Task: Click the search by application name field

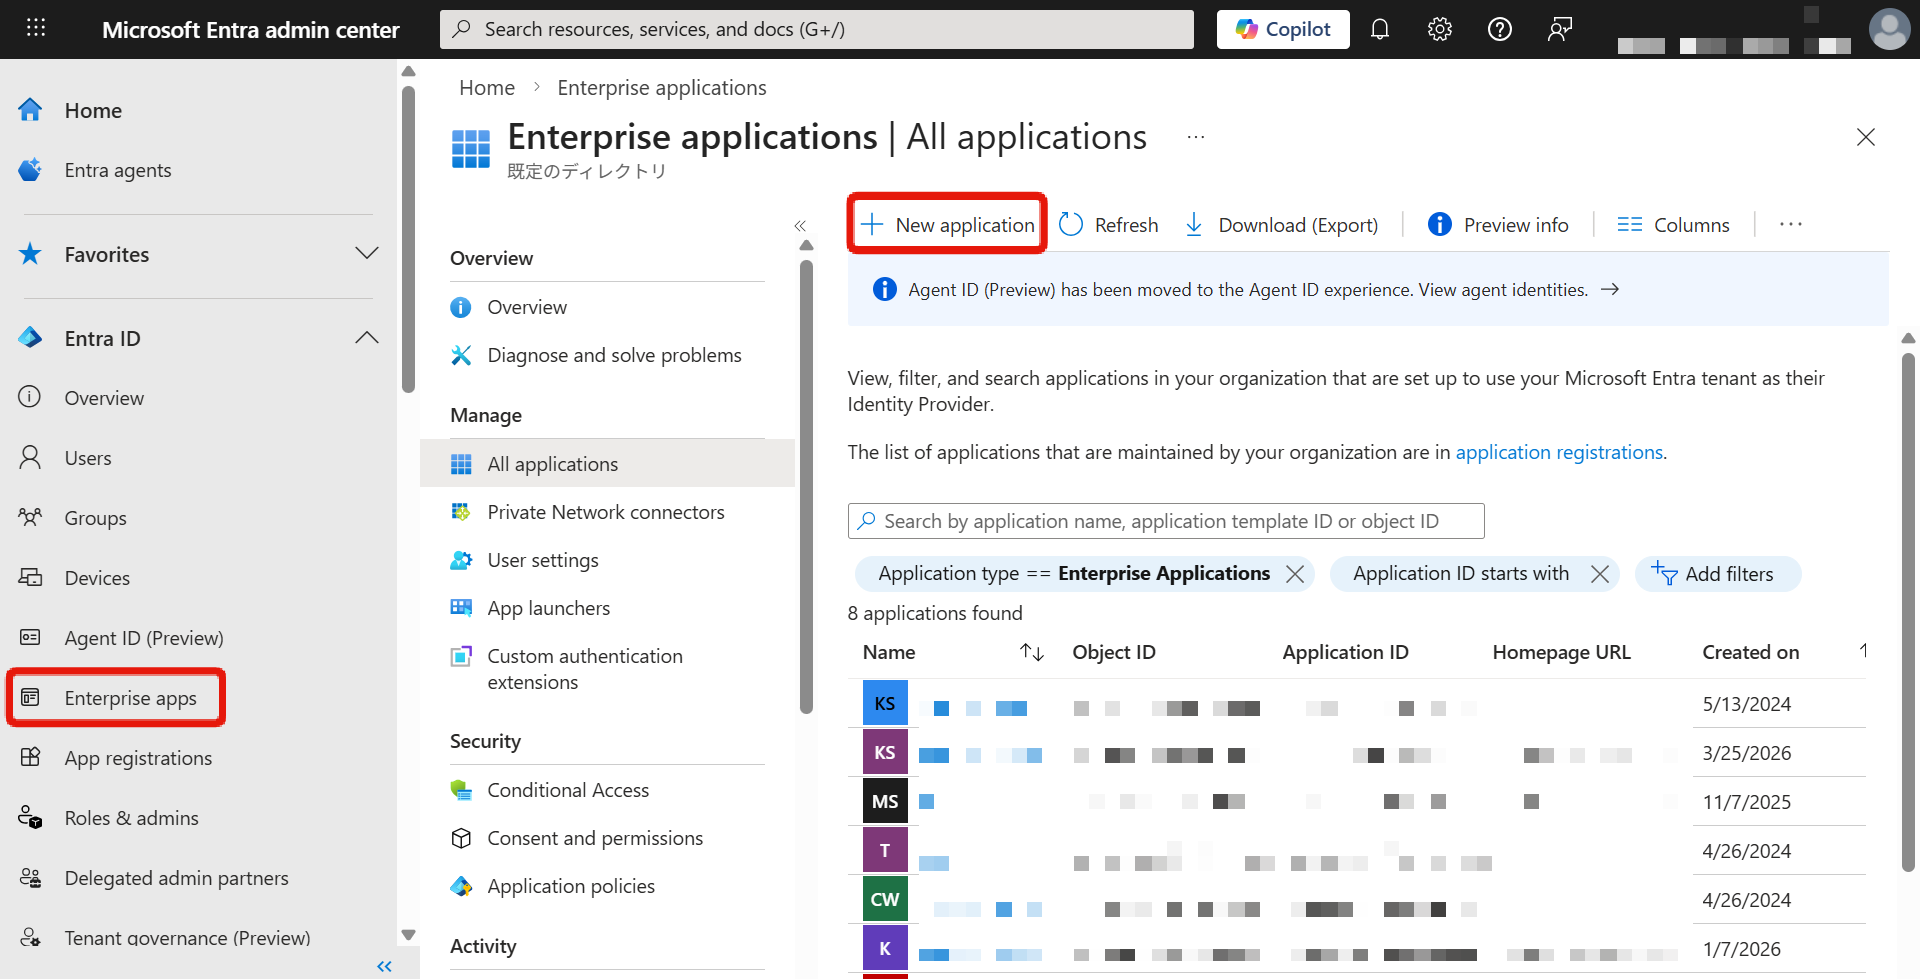Action: tap(1165, 521)
